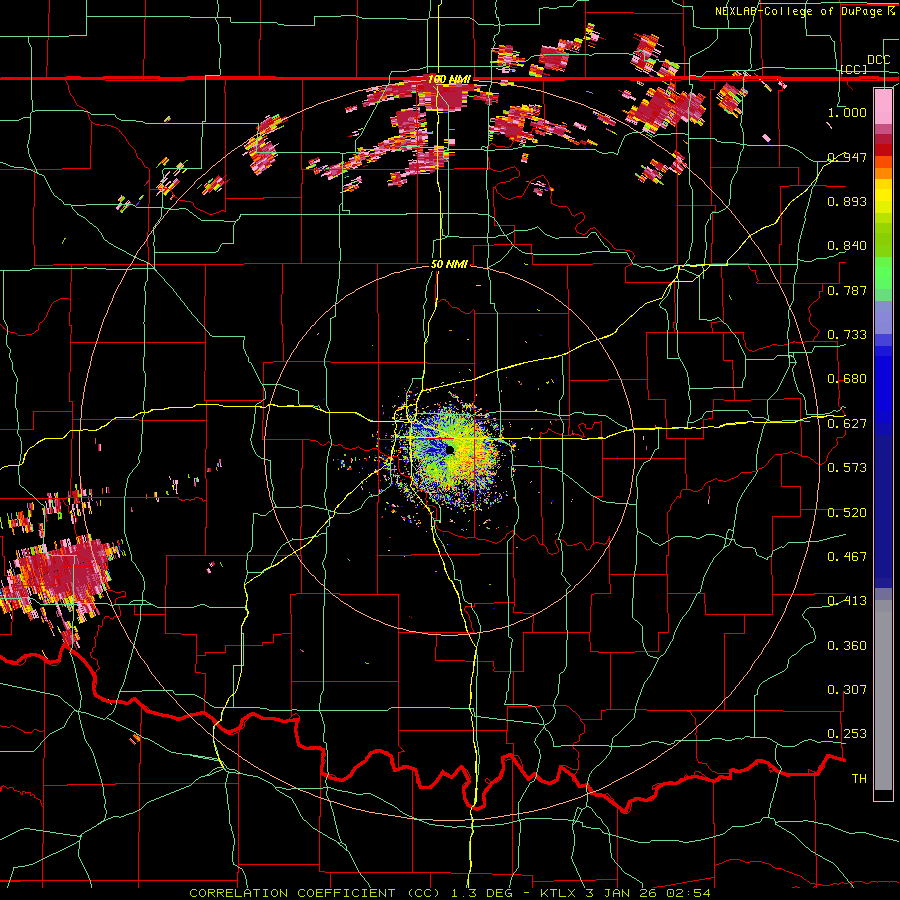
Task: Click the 100 NMI range ring label
Action: click(x=449, y=78)
